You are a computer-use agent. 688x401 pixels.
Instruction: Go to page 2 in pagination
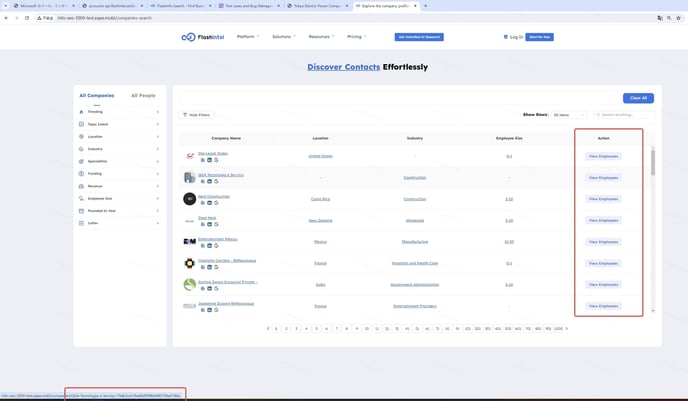coord(286,328)
